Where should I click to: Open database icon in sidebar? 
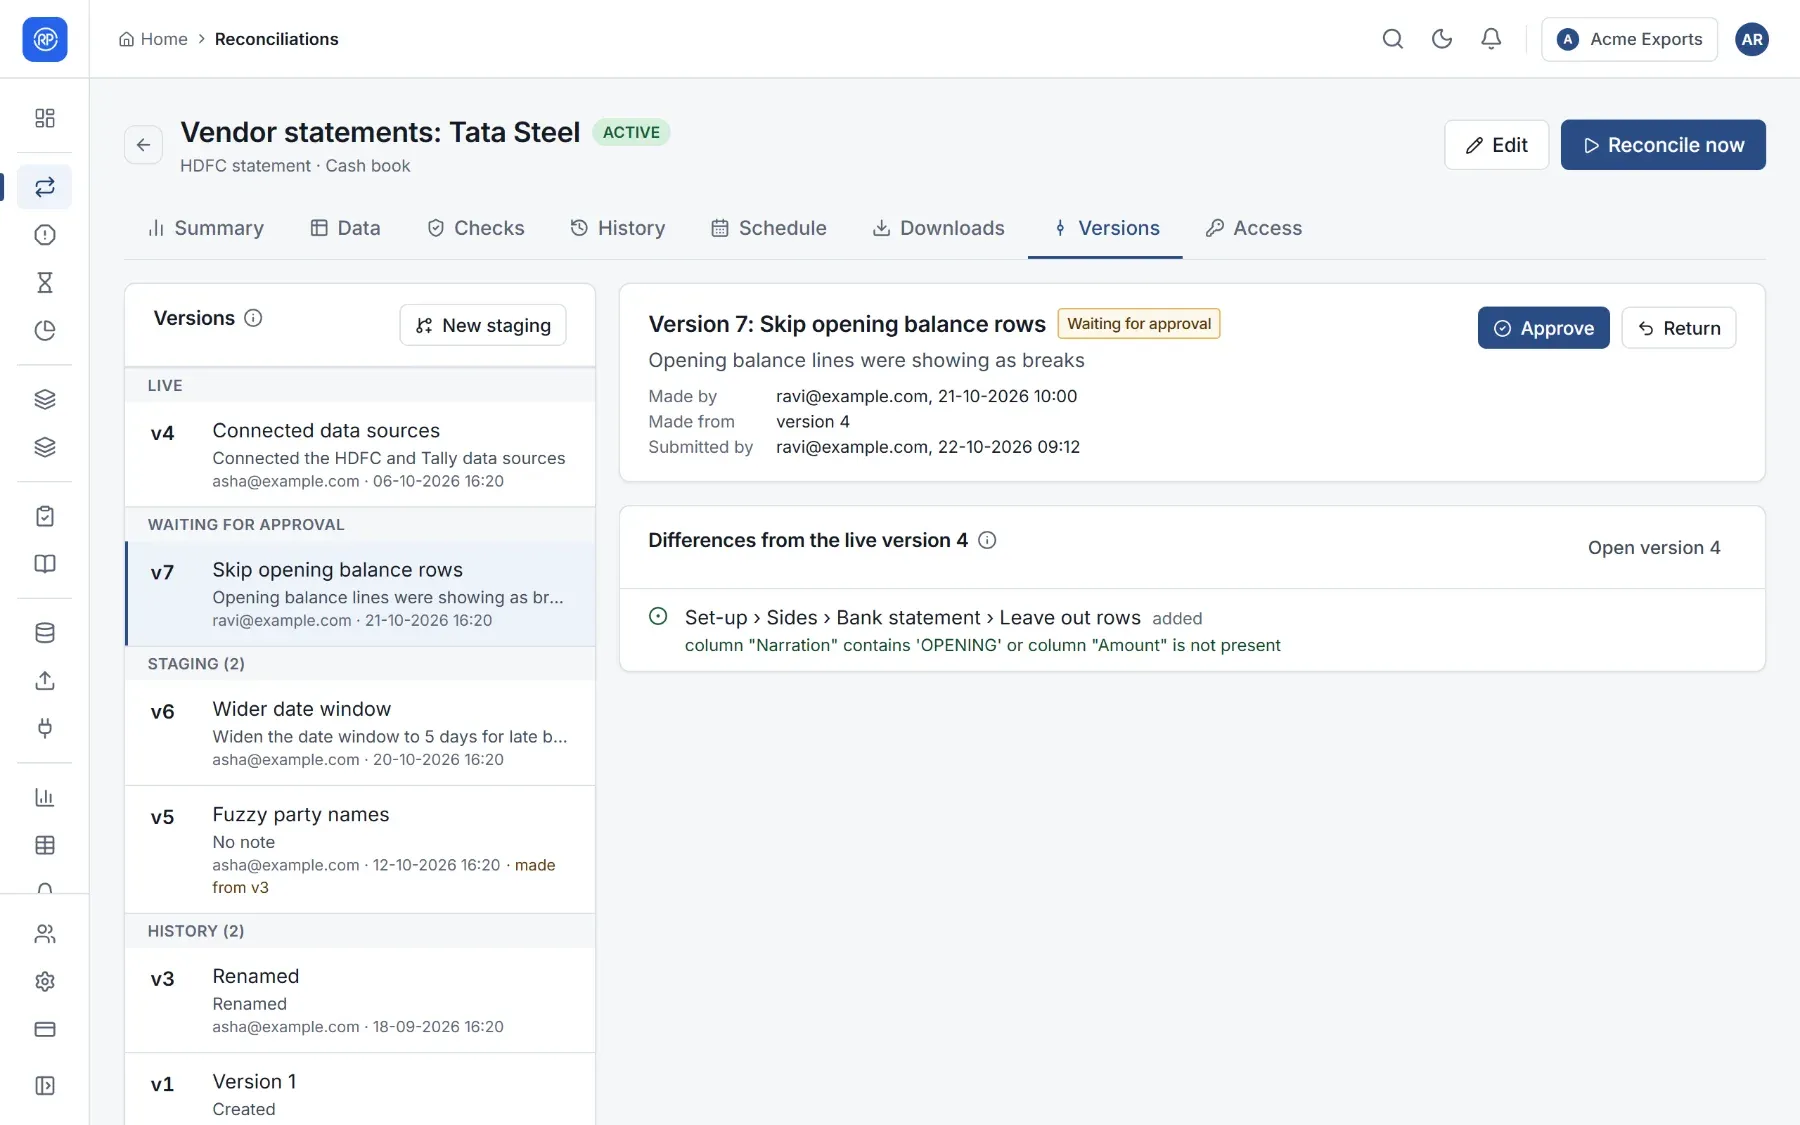pos(45,633)
